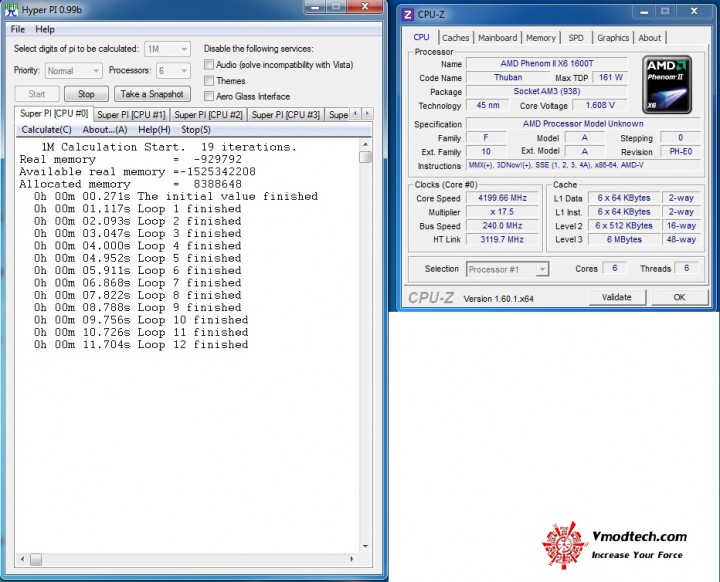Close the Hyper PI window
720x582 pixels.
click(365, 6)
